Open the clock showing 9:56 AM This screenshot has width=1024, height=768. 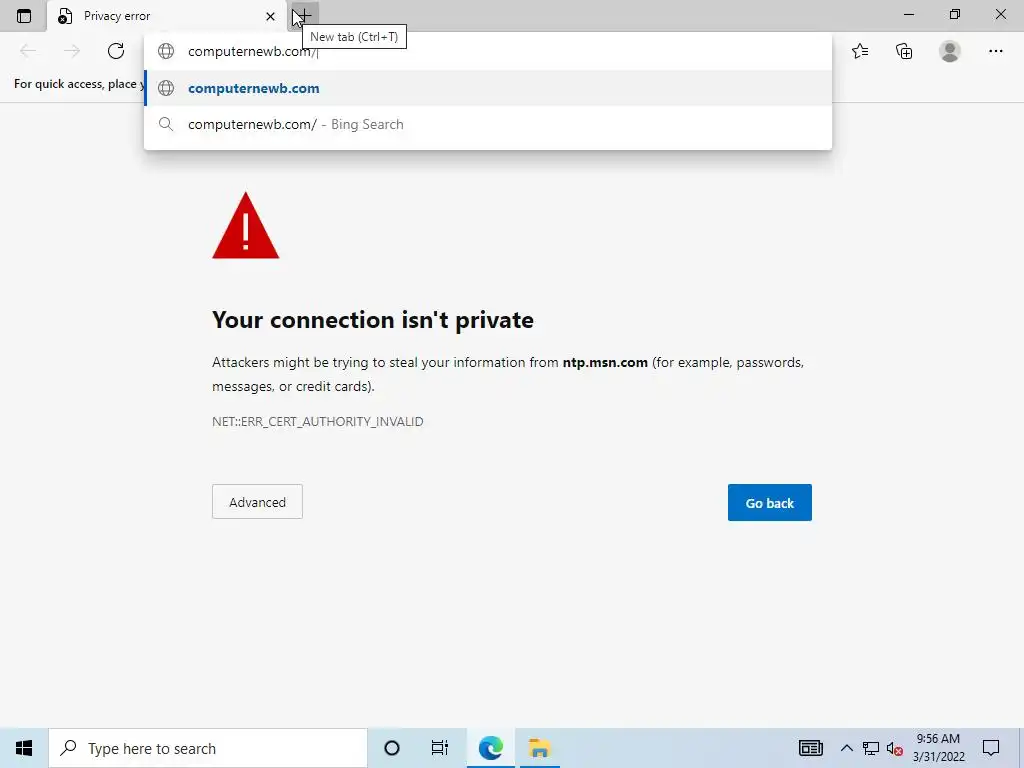(x=938, y=748)
